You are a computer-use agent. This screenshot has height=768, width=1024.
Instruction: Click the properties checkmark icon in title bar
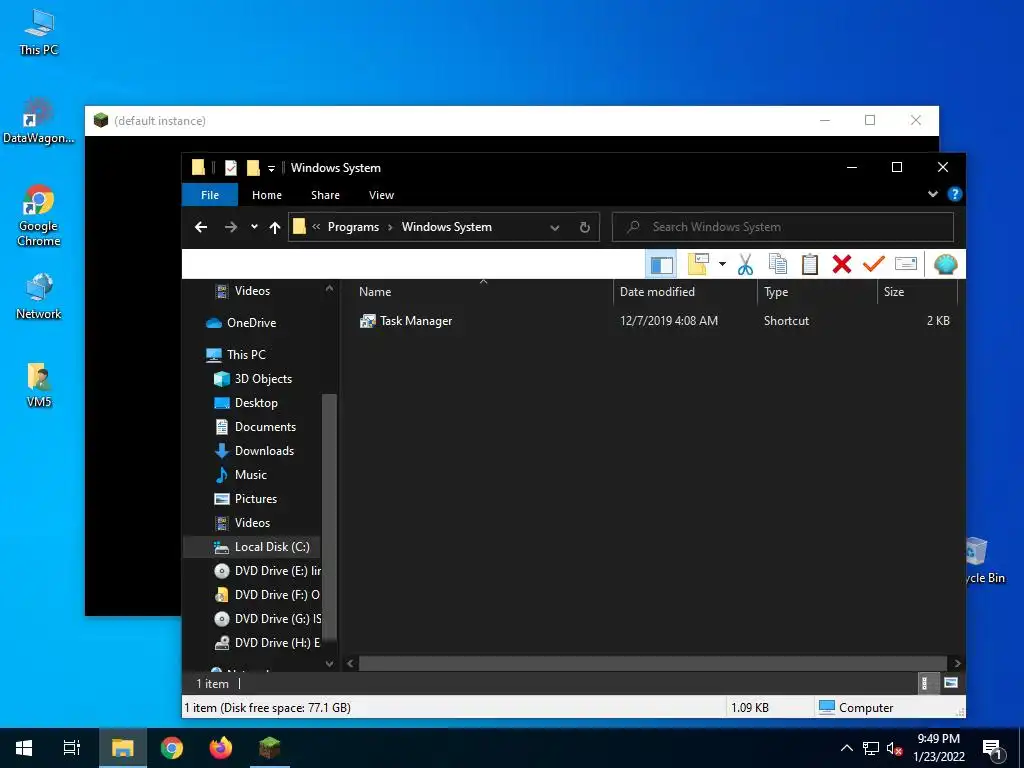[x=231, y=168]
